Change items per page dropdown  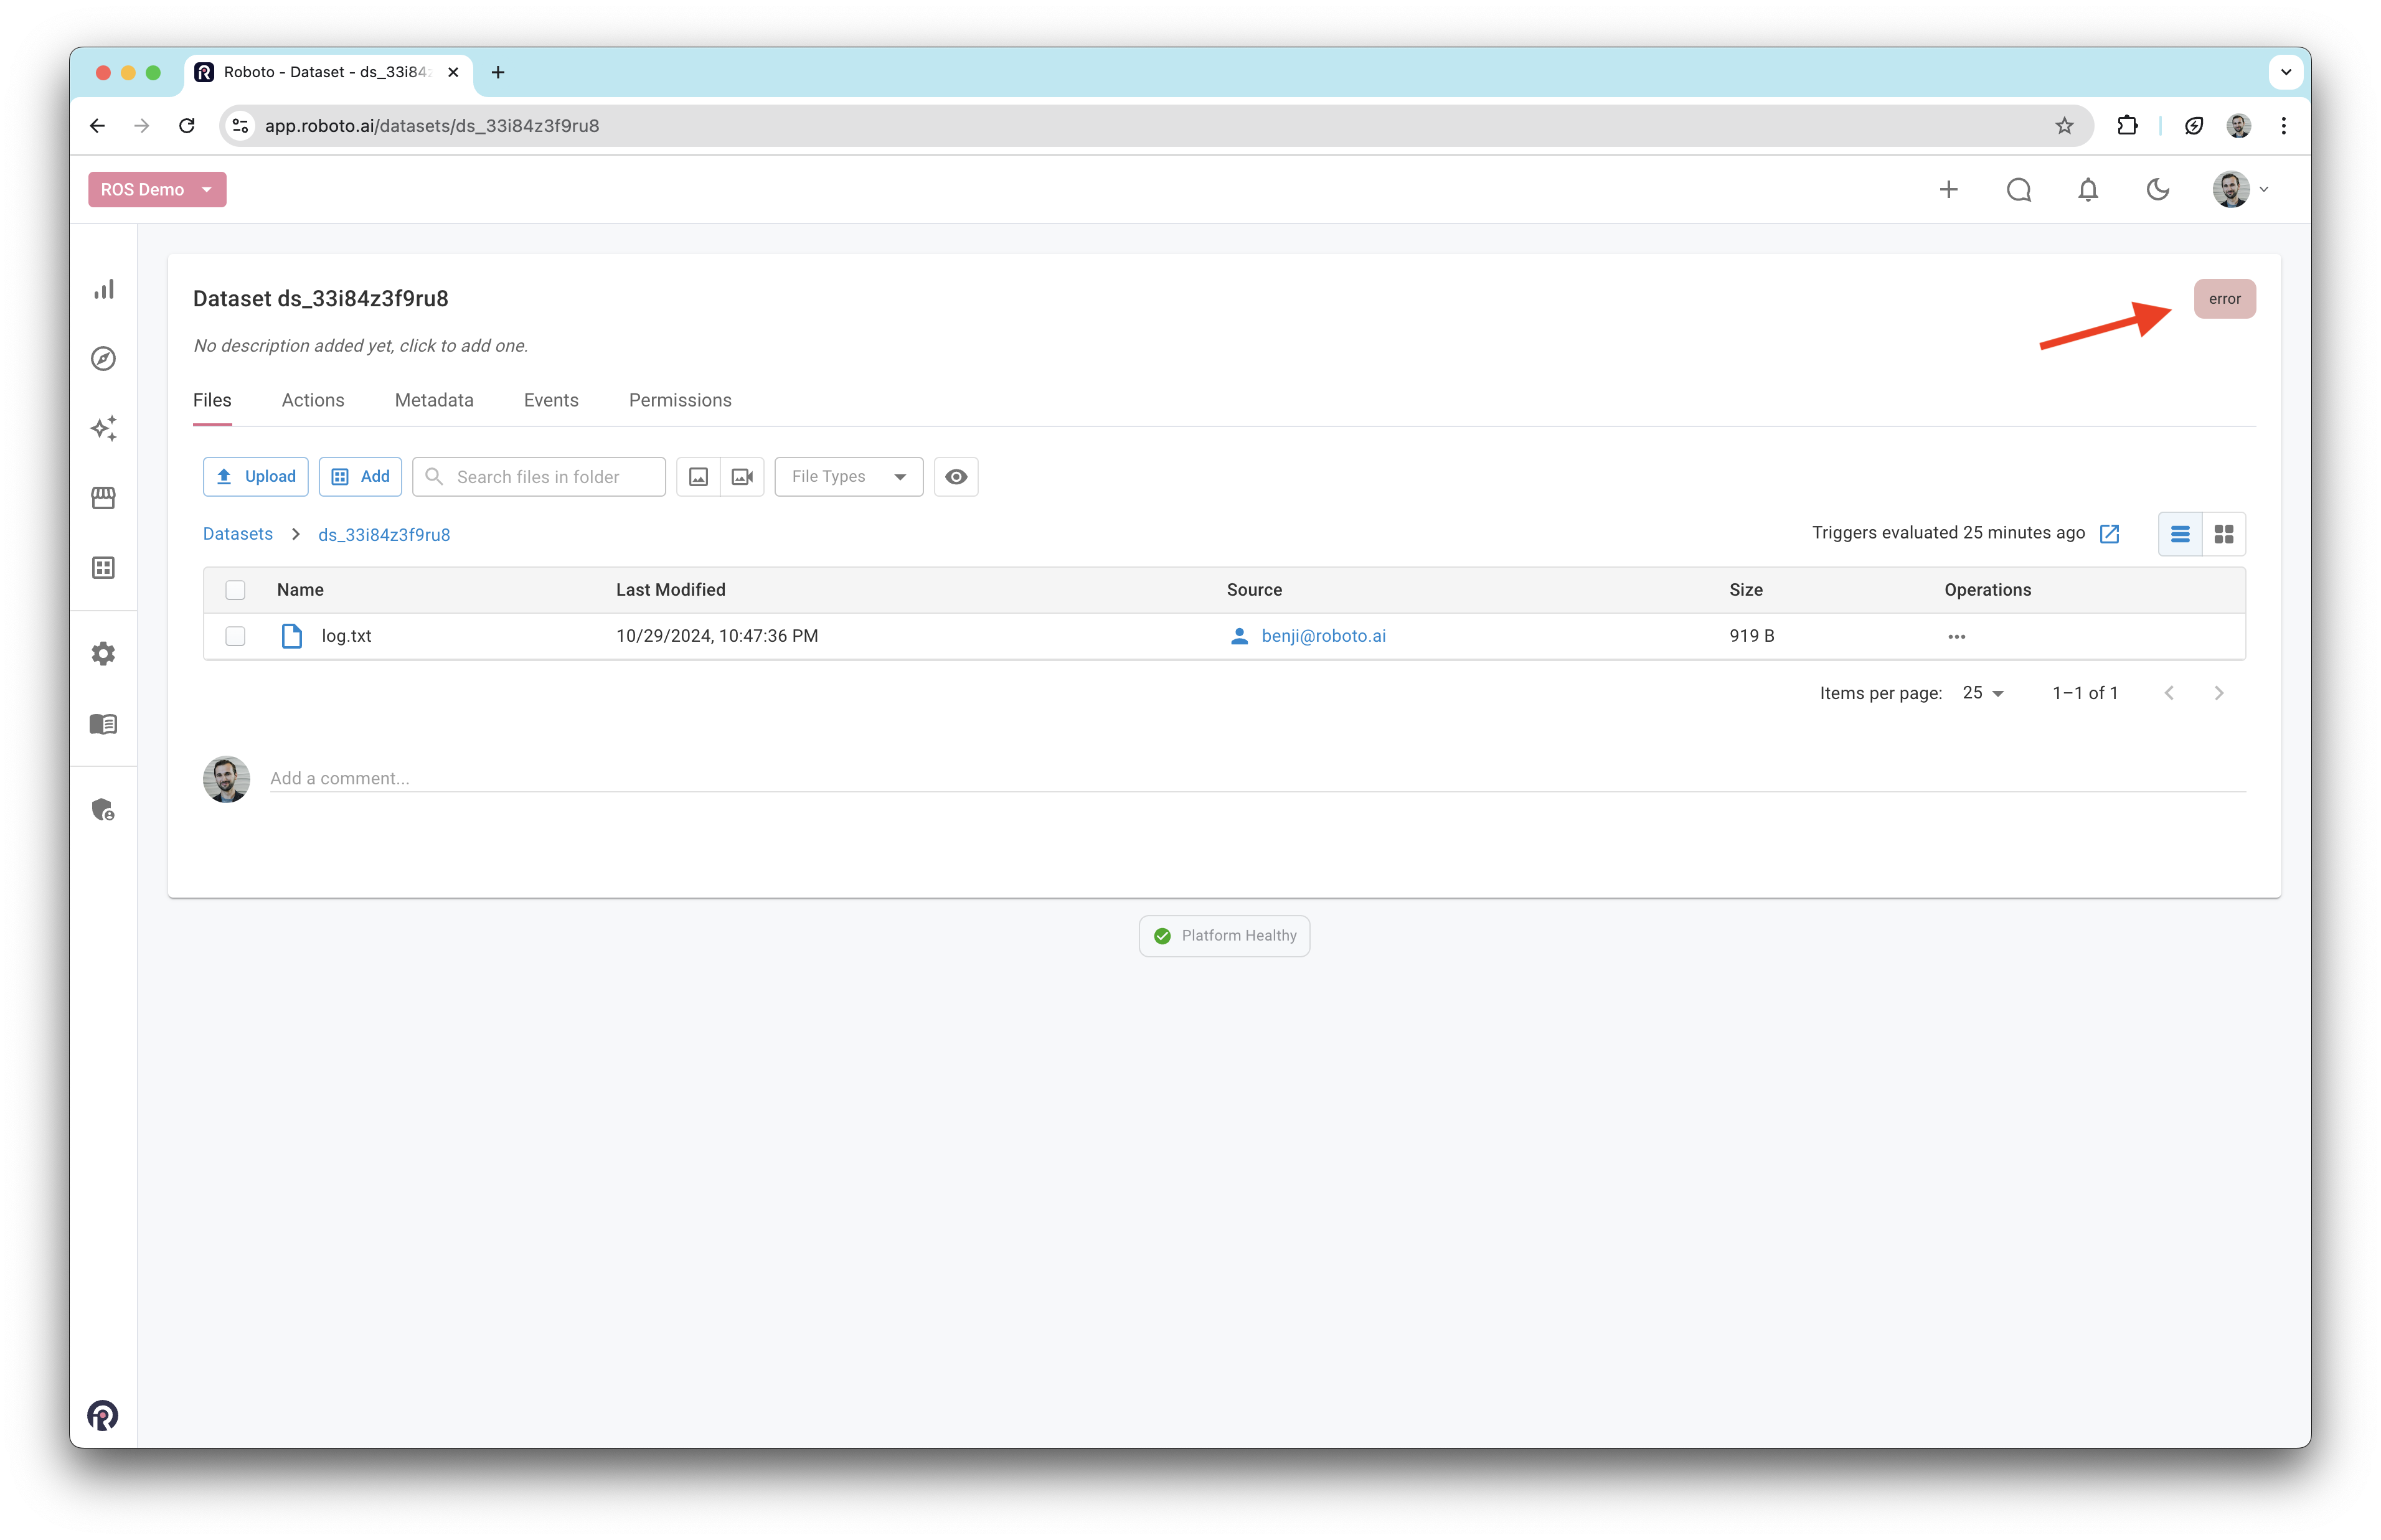click(x=1983, y=693)
